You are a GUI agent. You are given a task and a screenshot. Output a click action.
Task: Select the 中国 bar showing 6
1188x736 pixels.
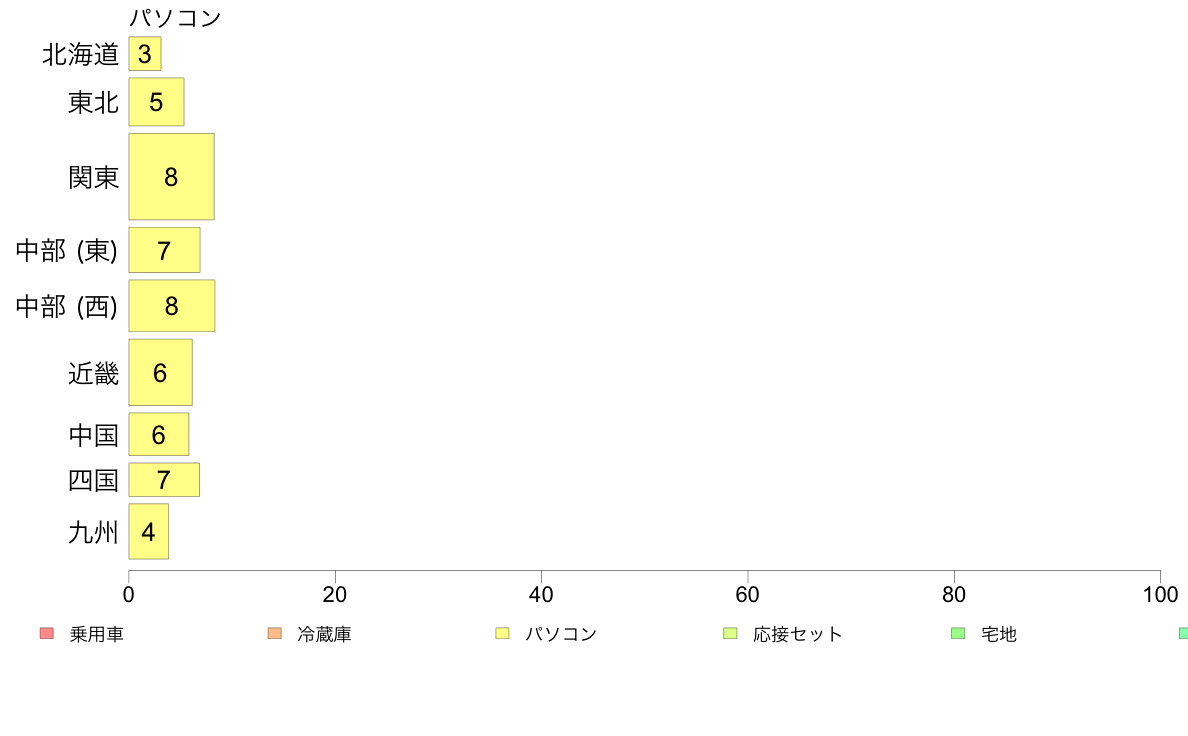pyautogui.click(x=158, y=434)
